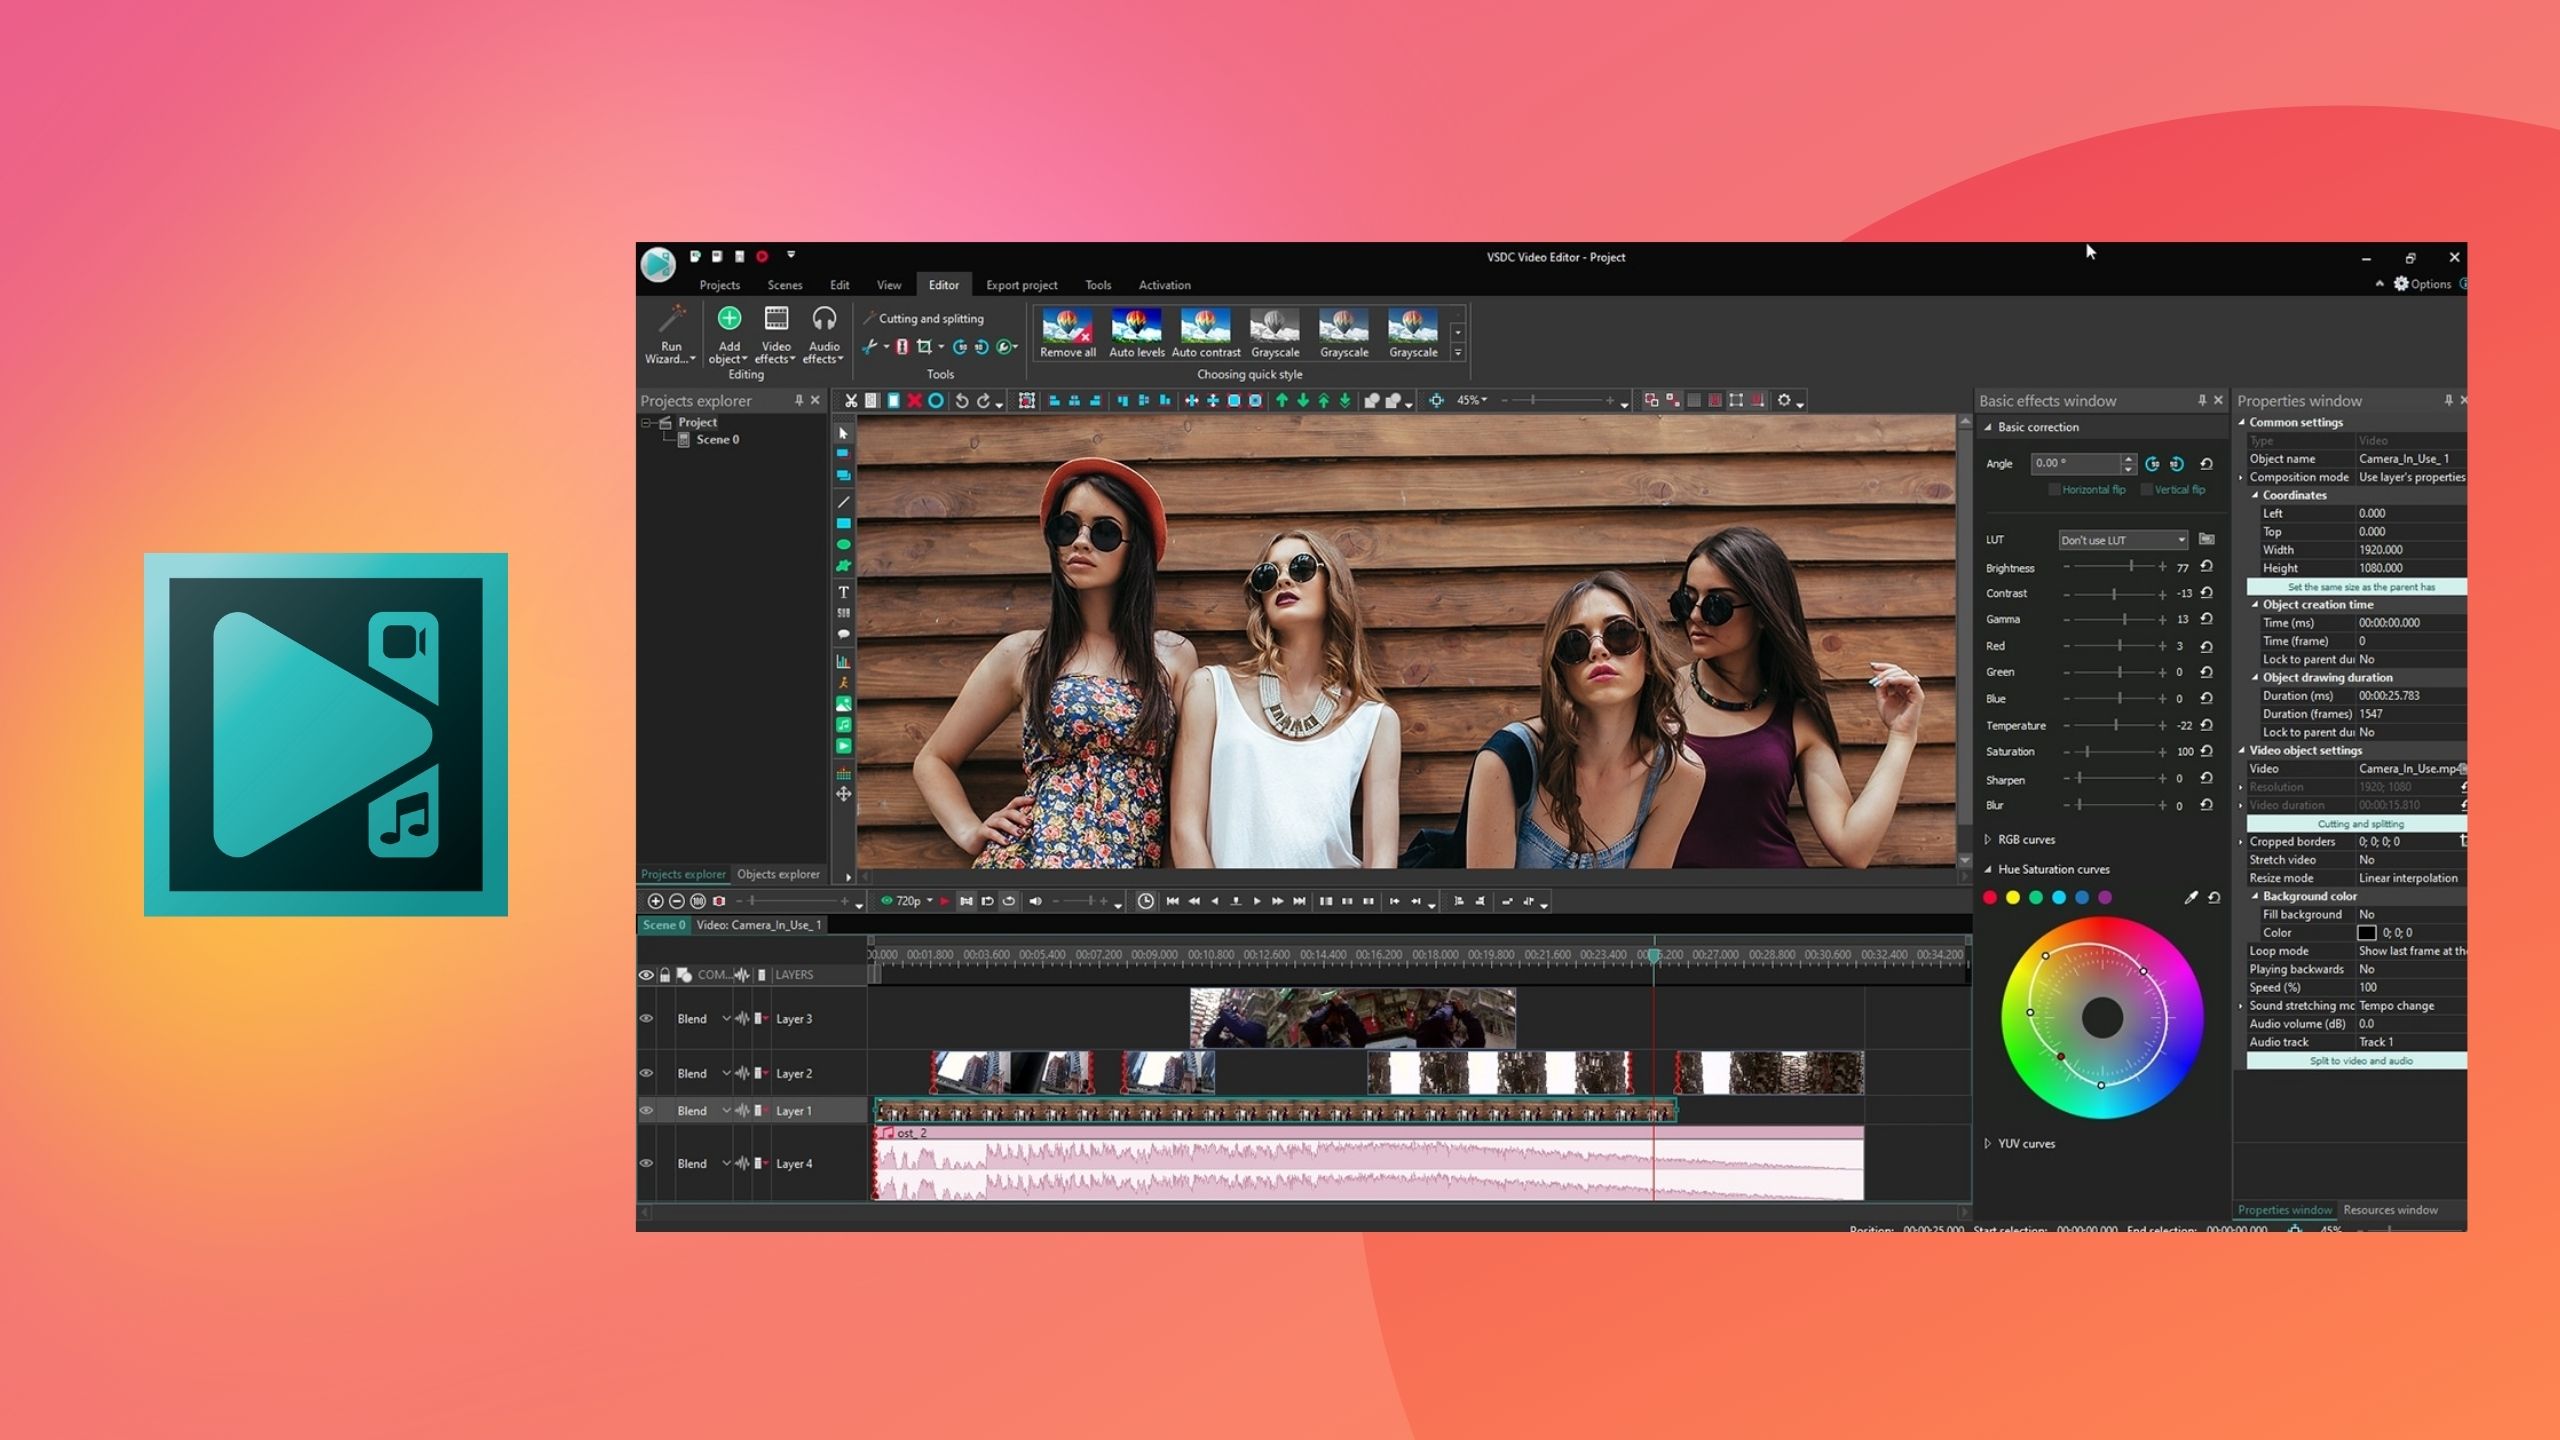This screenshot has width=2560, height=1440.
Task: Click the undo arrow in editor toolbar
Action: [961, 401]
